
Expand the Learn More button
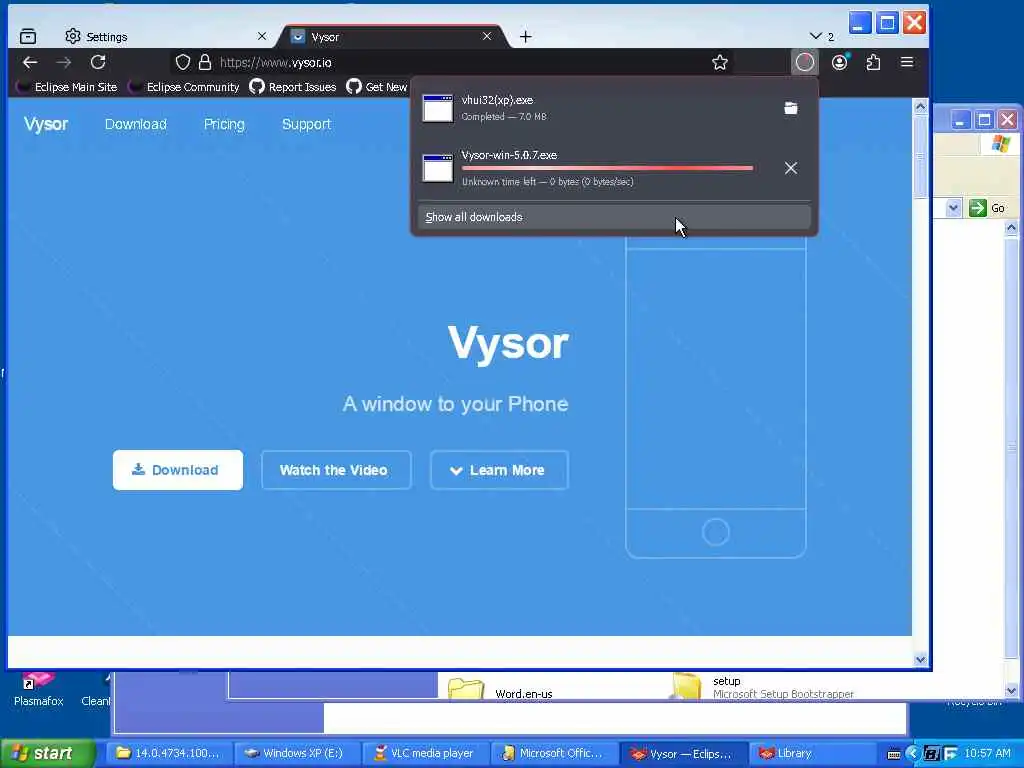click(x=499, y=470)
